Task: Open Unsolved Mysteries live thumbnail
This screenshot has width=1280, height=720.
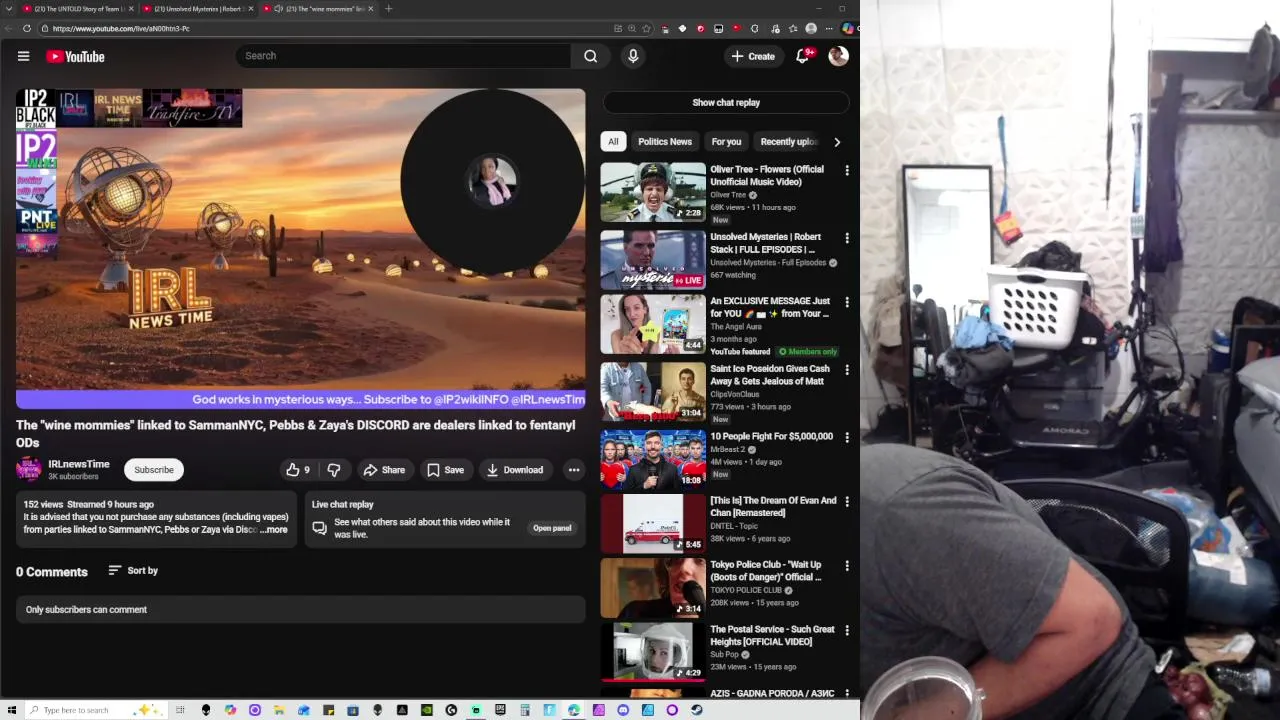Action: (x=653, y=260)
